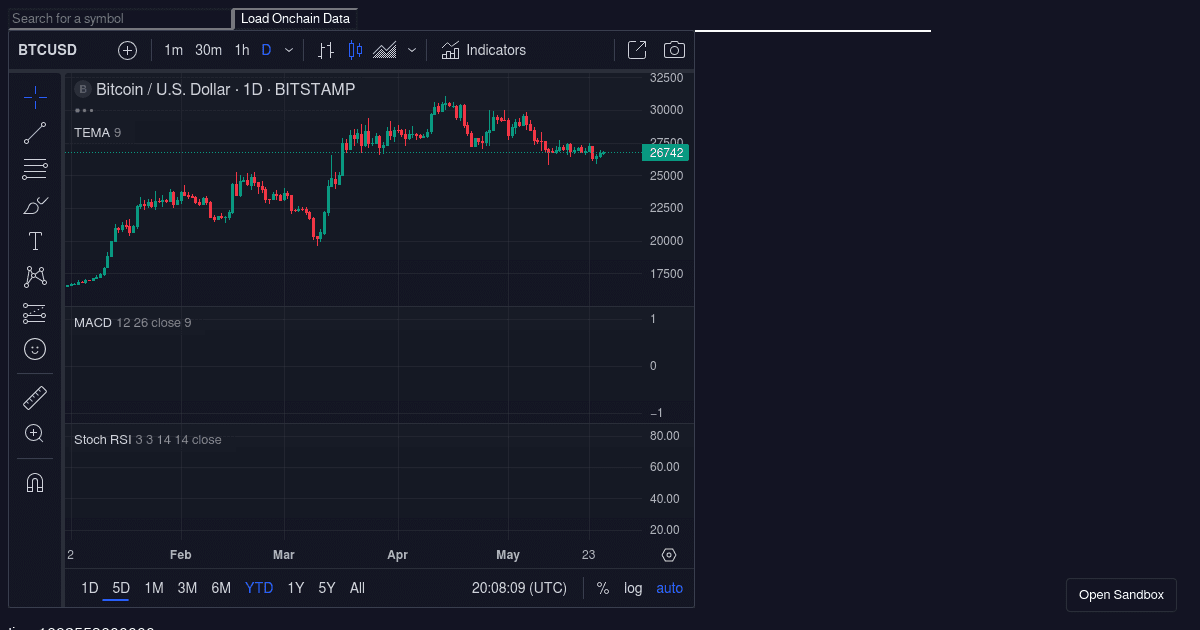1200x630 pixels.
Task: Select the 1M date range tab
Action: point(153,588)
